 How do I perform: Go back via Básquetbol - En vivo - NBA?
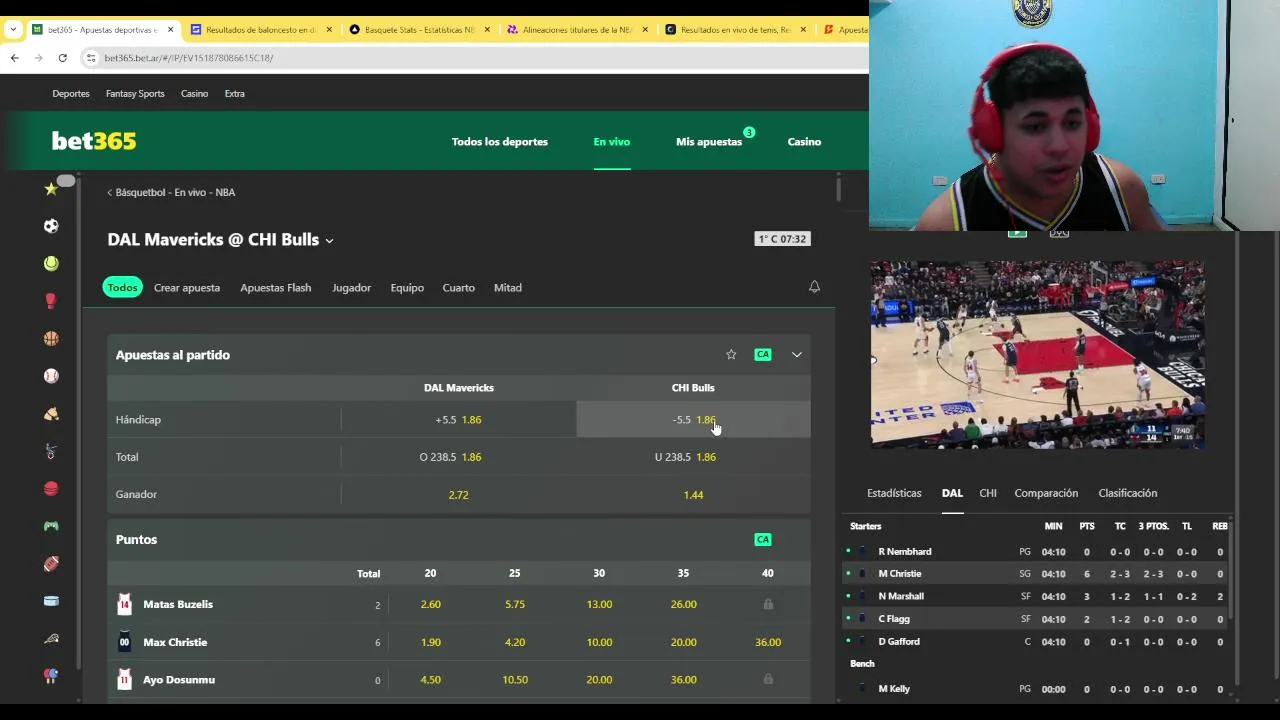[x=171, y=192]
